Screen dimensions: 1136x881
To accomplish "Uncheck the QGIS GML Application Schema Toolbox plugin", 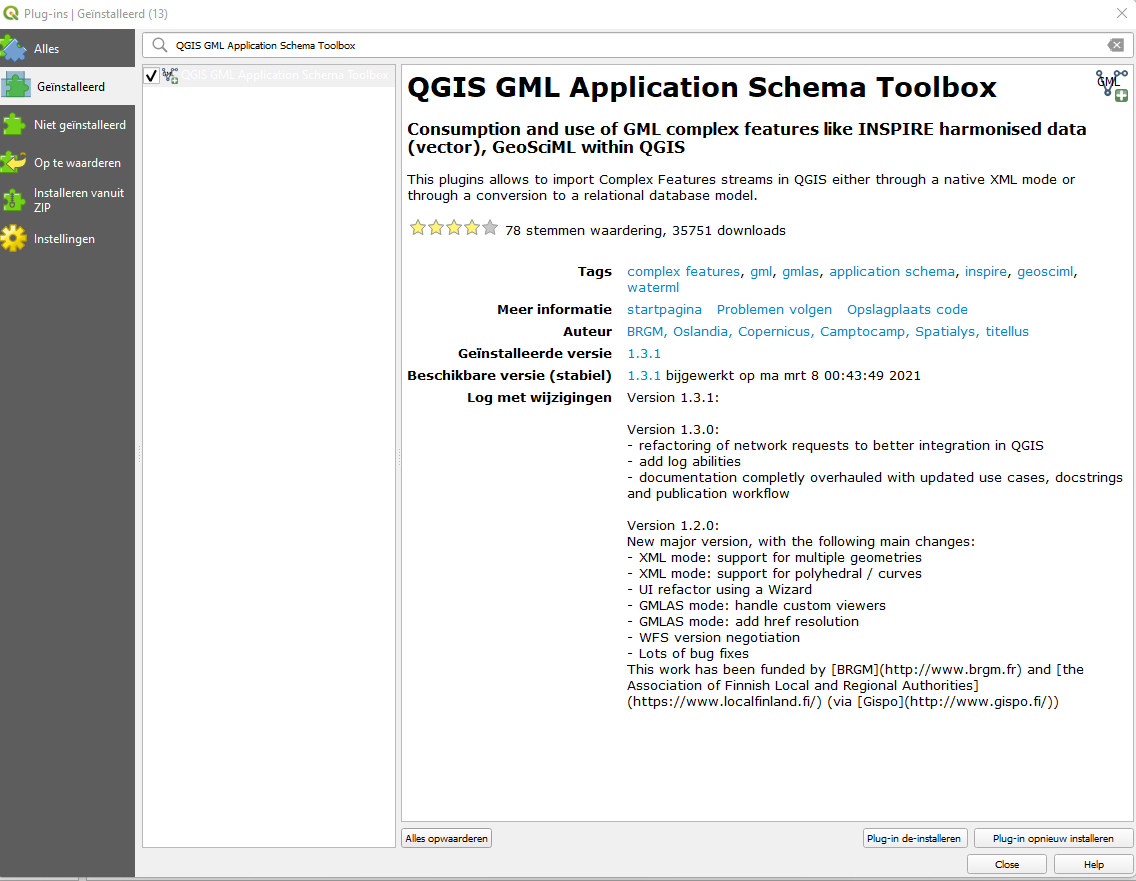I will coord(152,76).
